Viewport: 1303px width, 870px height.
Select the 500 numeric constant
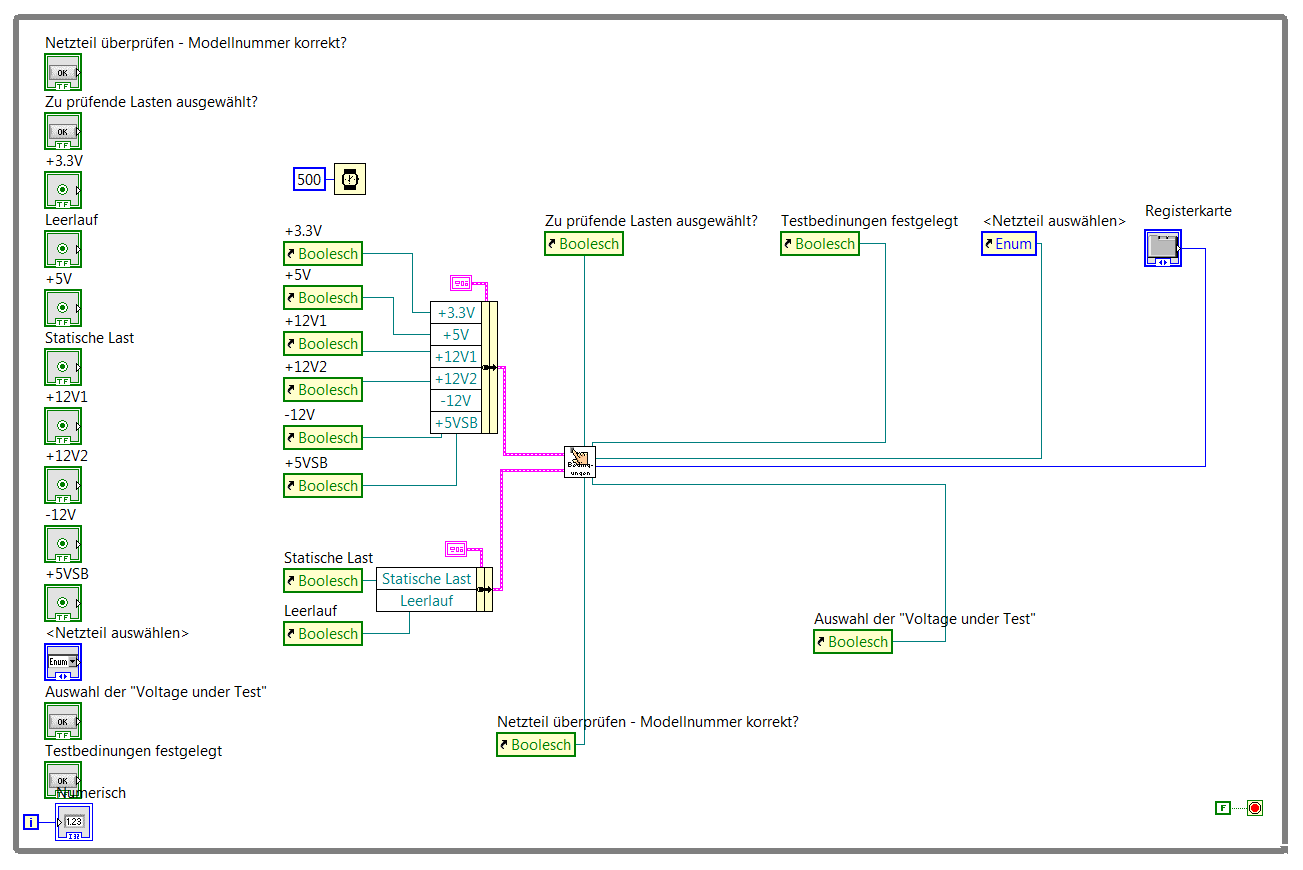click(310, 180)
